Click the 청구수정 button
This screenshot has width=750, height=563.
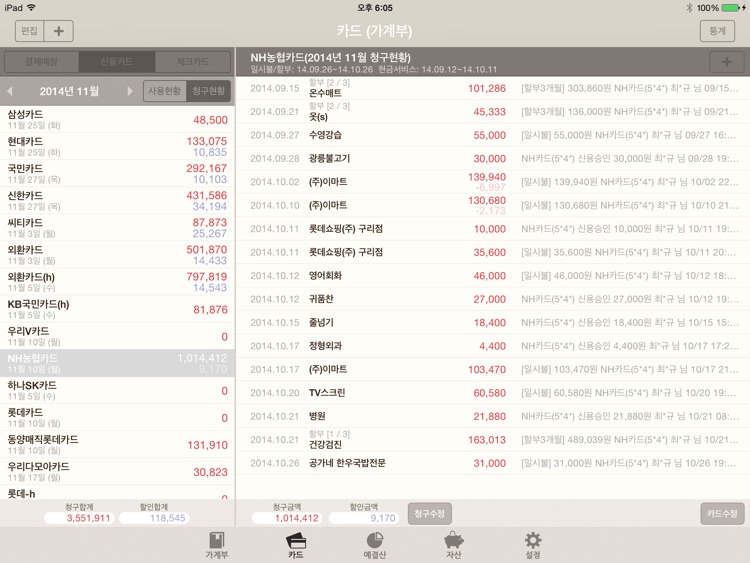430,513
